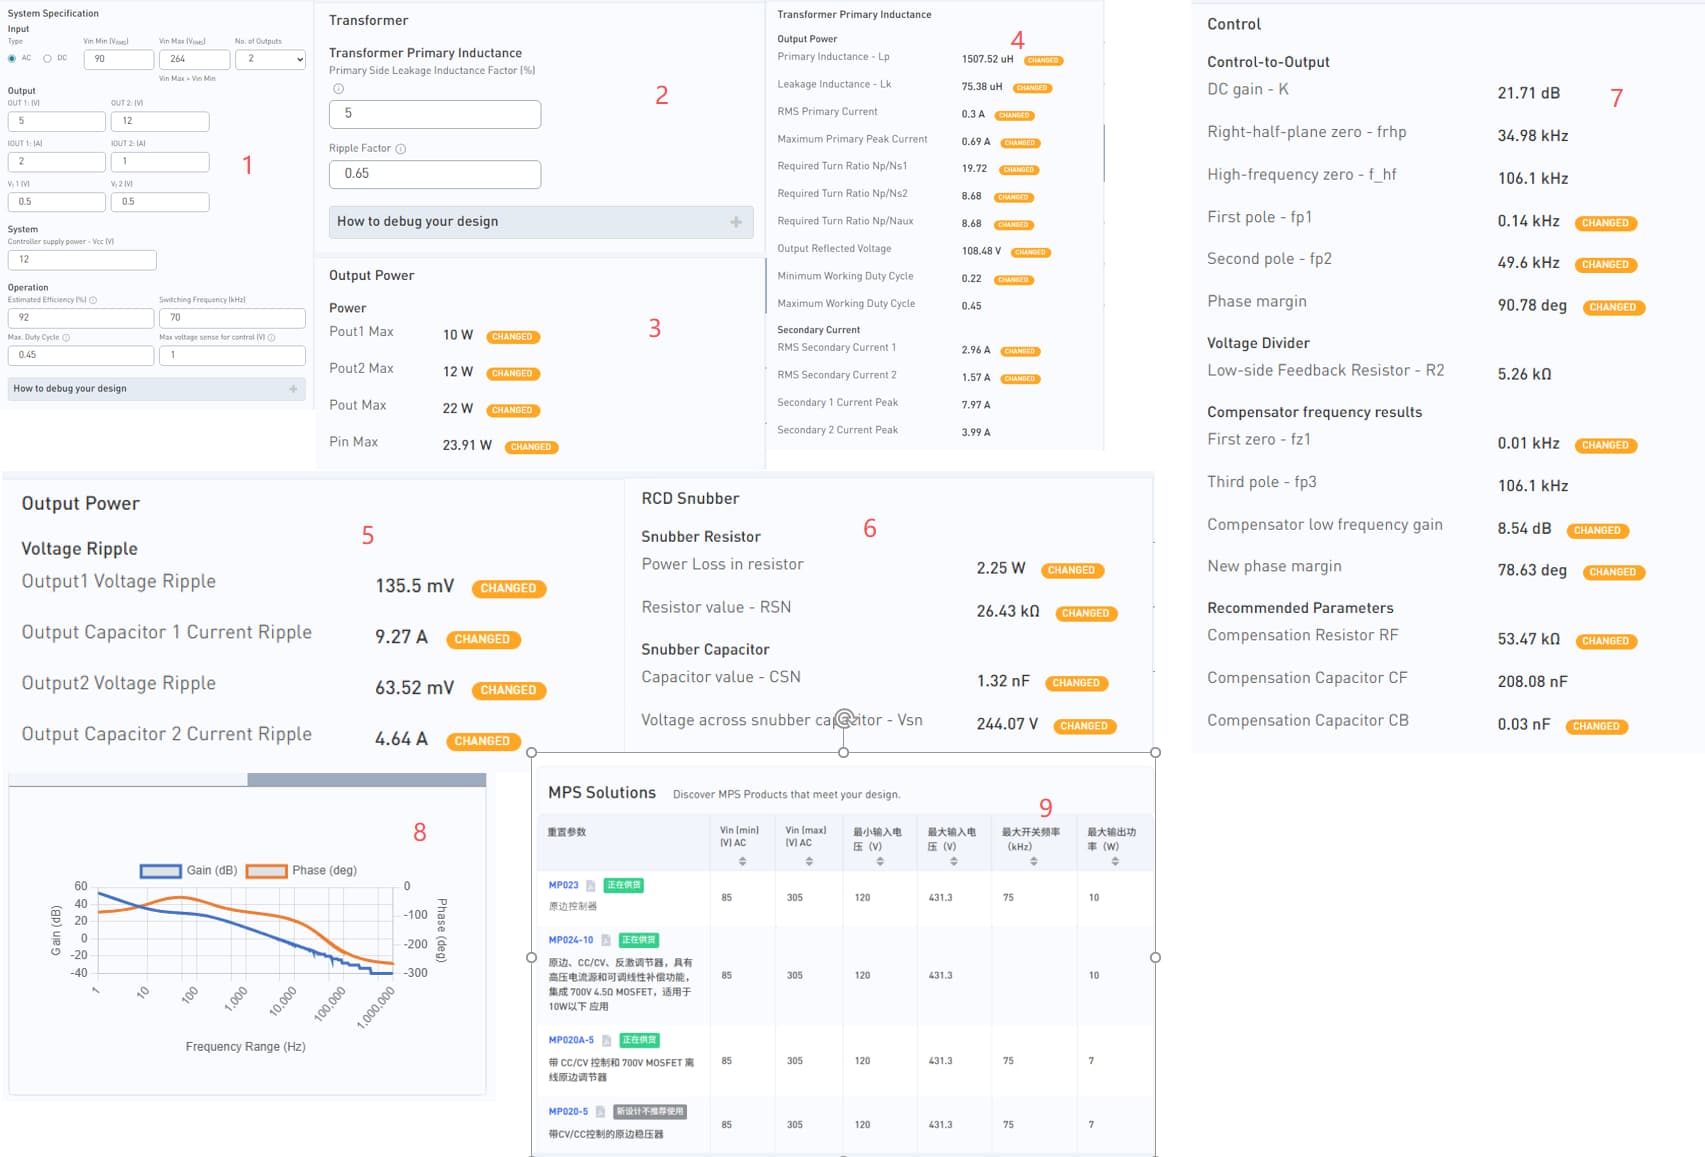Image resolution: width=1705 pixels, height=1157 pixels.
Task: Open the No. of Outputs dropdown
Action: [270, 60]
